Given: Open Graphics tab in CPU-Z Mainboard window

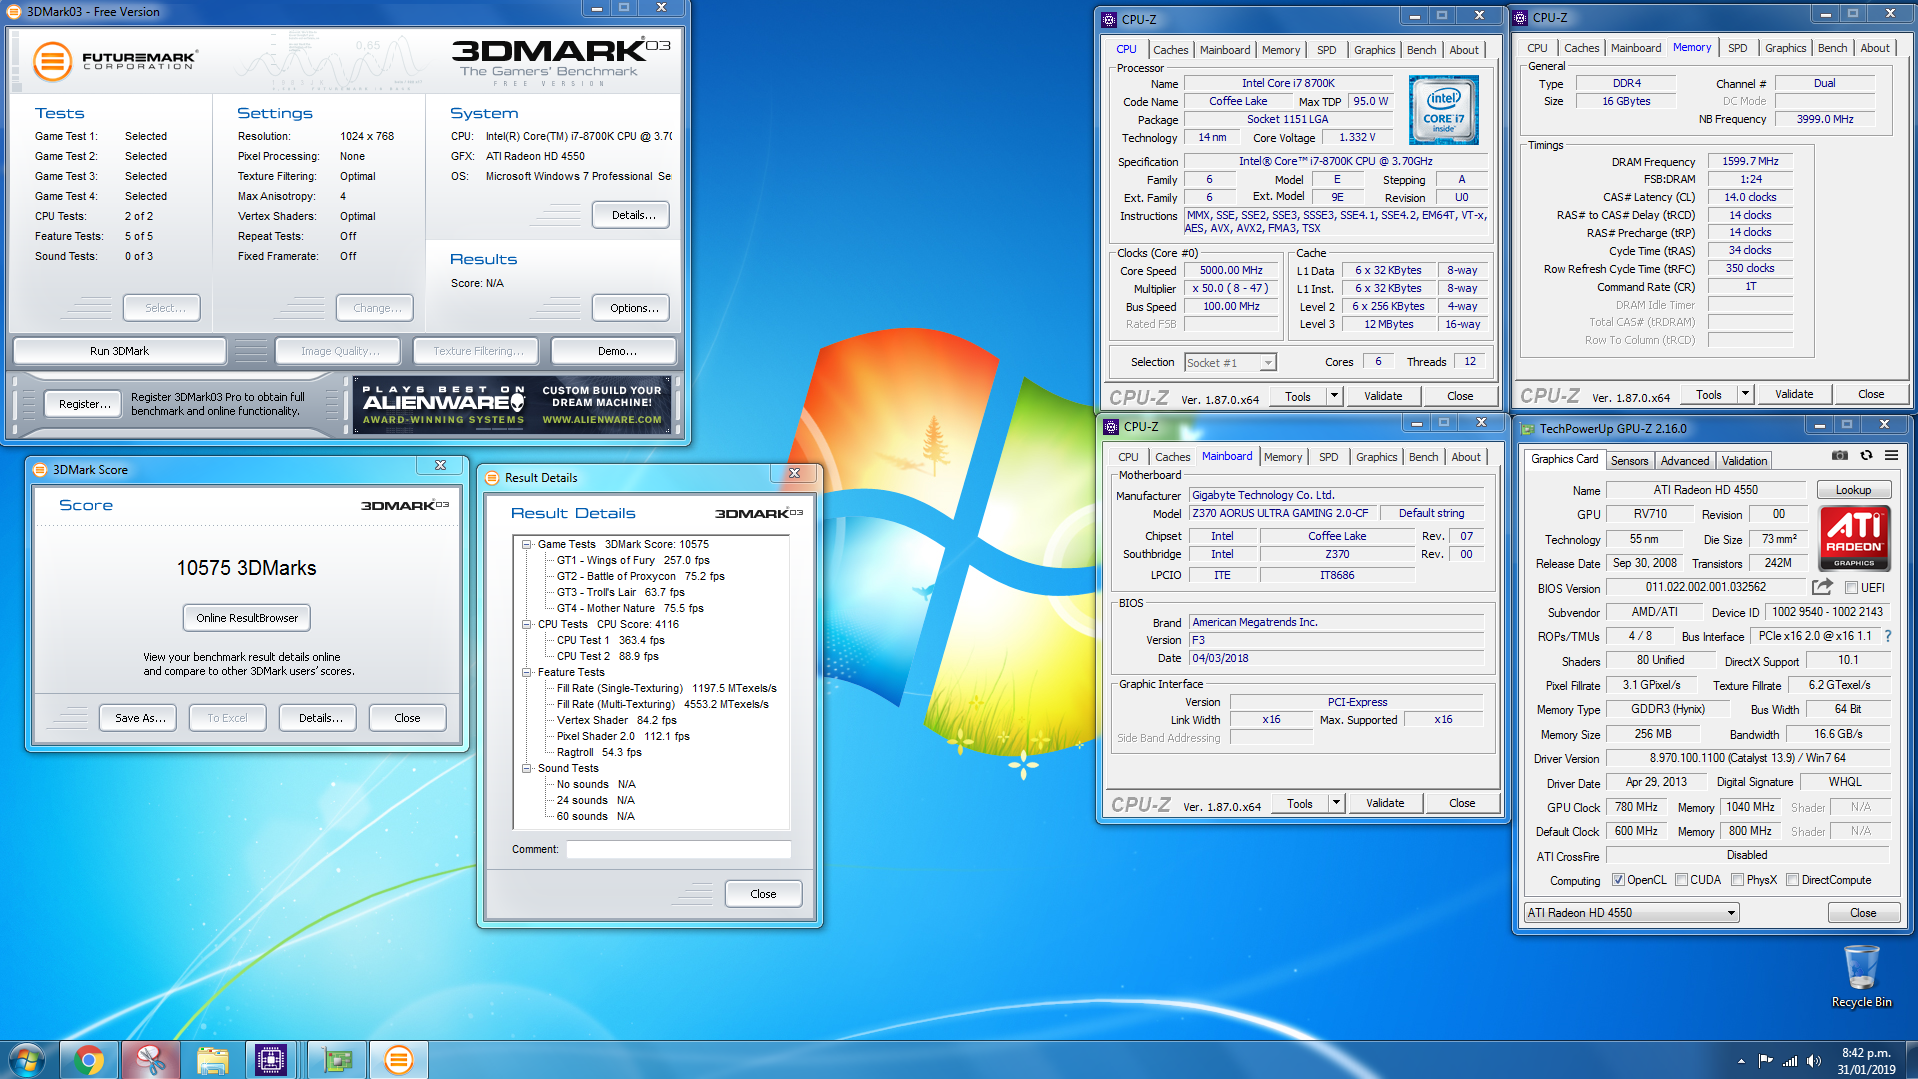Looking at the screenshot, I should 1377,457.
